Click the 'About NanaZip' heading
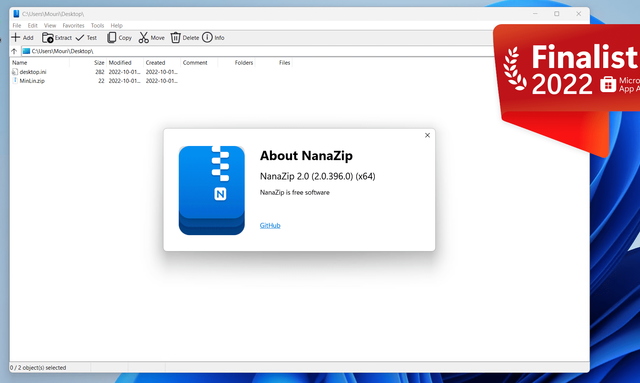The width and height of the screenshot is (640, 383). click(306, 156)
